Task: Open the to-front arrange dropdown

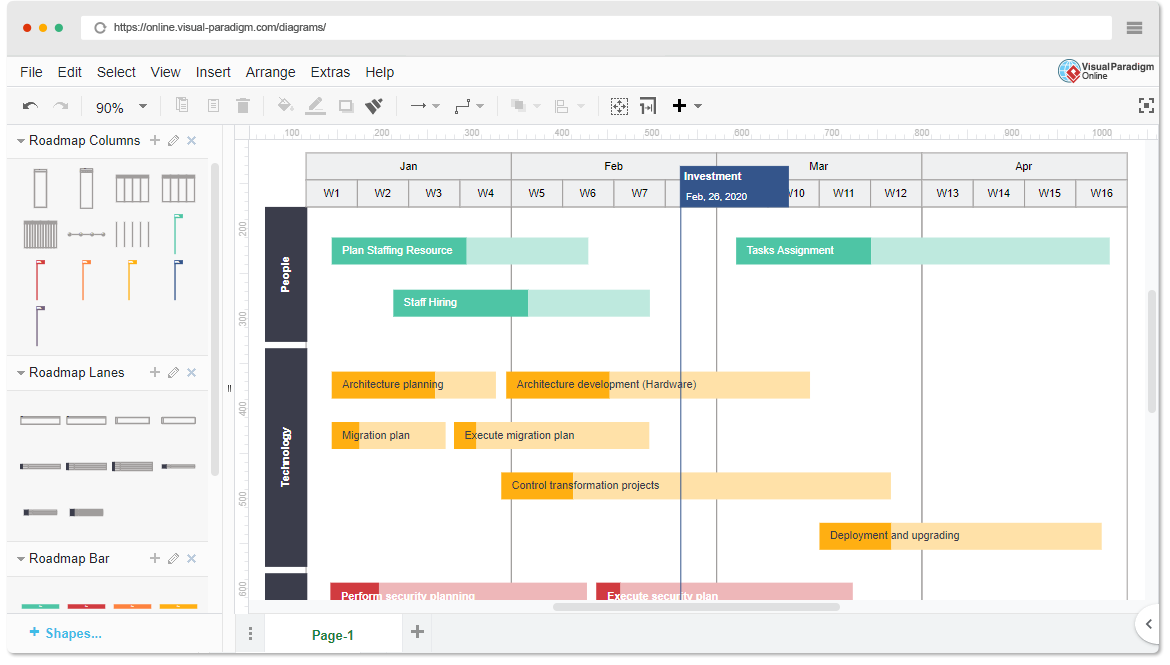Action: 536,107
